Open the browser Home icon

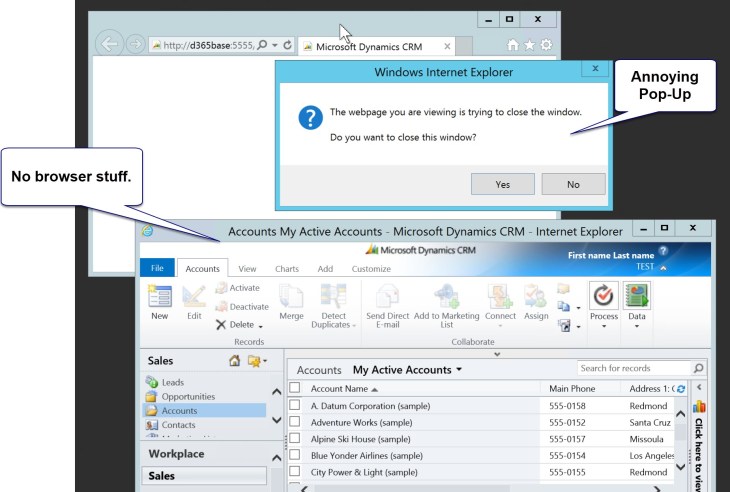point(513,45)
